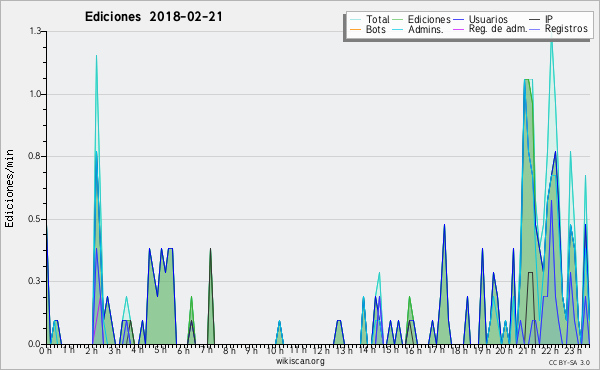Screen dimensions: 600x370
Task: Click the '3 h' x-axis label
Action: click(114, 351)
